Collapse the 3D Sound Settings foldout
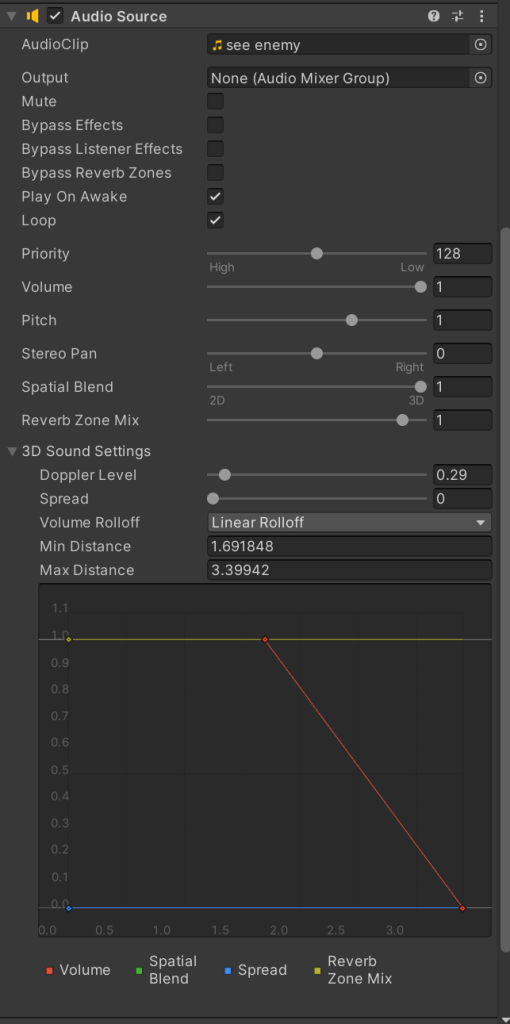The image size is (510, 1024). point(12,451)
